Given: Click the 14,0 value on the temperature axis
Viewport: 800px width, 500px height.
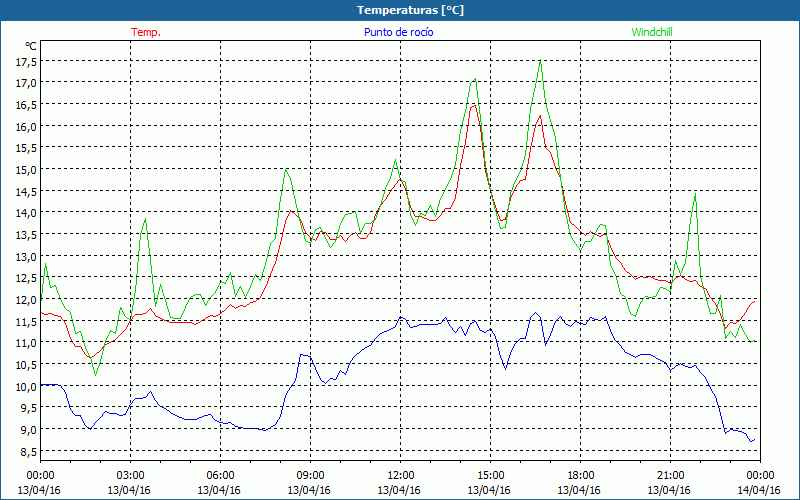Looking at the screenshot, I should pos(27,213).
